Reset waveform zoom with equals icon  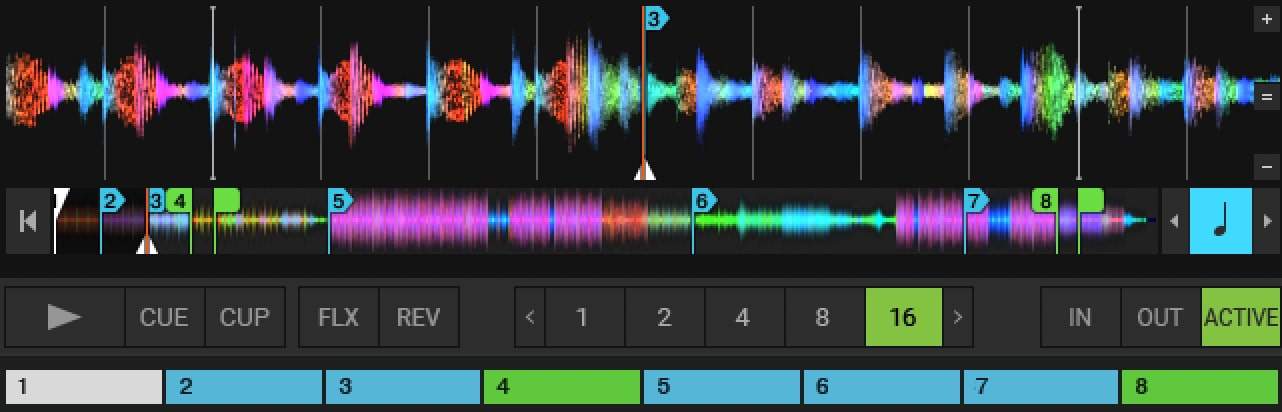[1267, 96]
